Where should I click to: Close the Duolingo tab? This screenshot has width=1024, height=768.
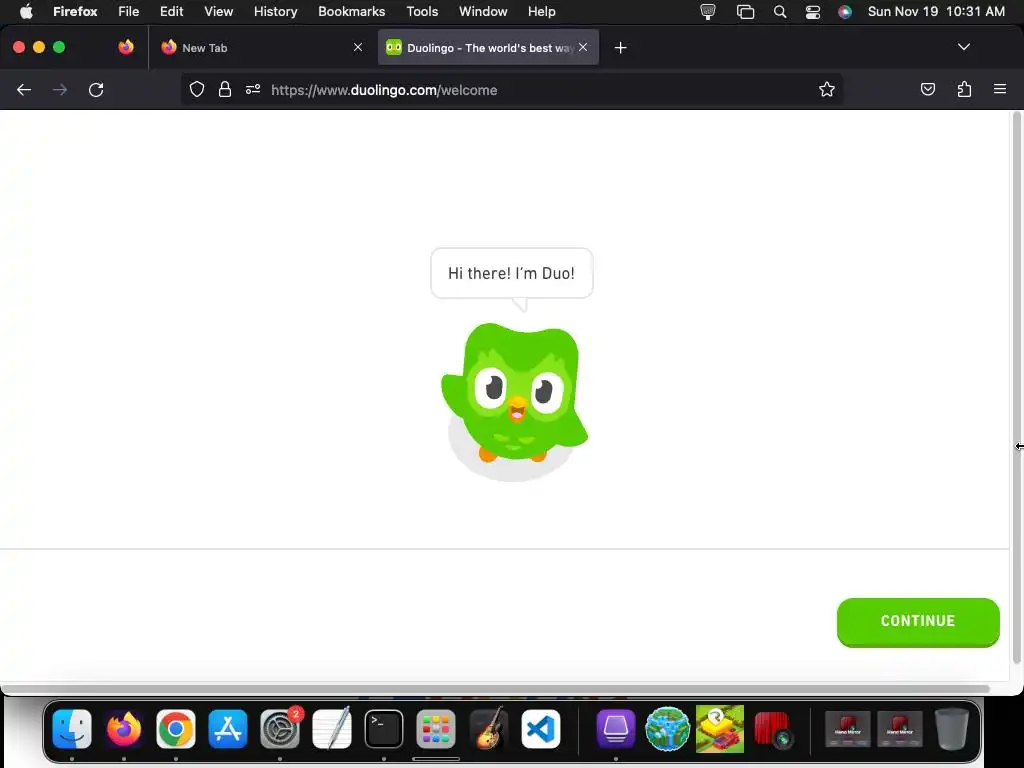coord(583,47)
